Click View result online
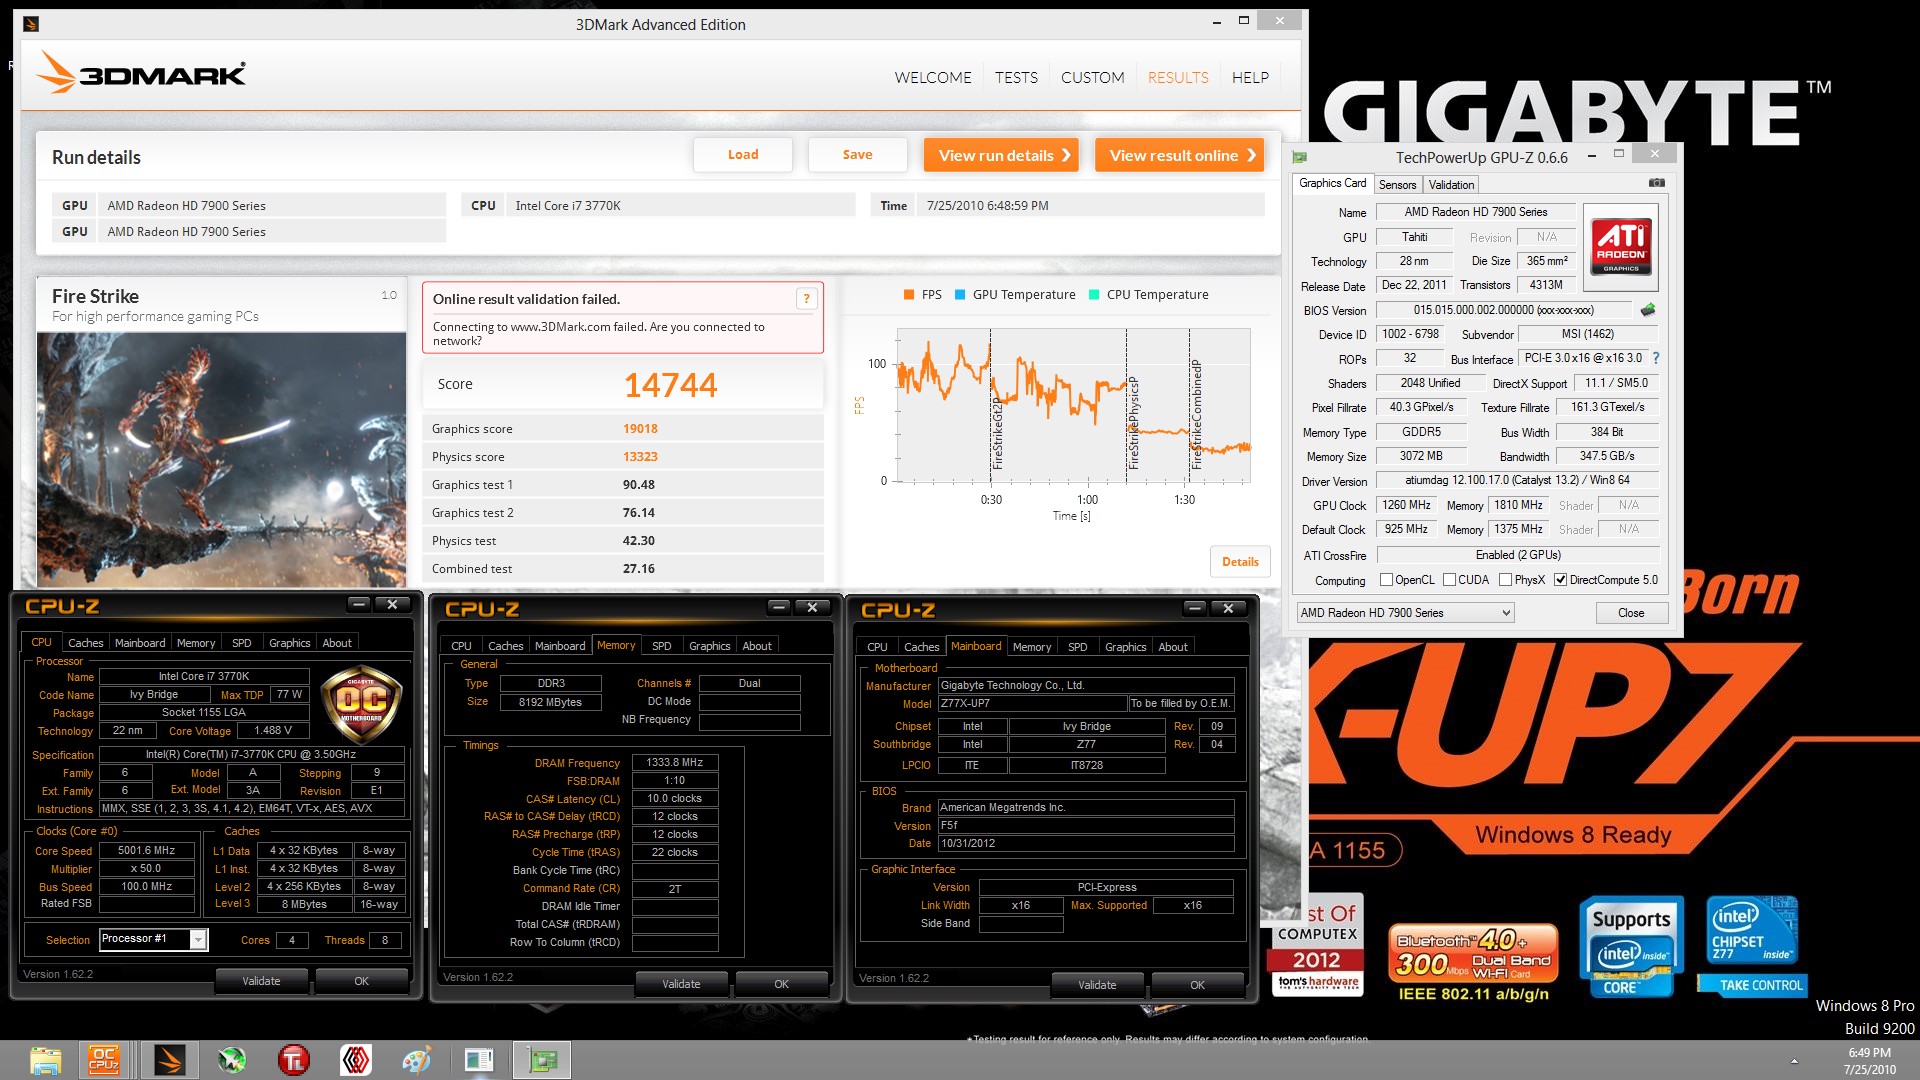Image resolution: width=1920 pixels, height=1080 pixels. [1180, 155]
